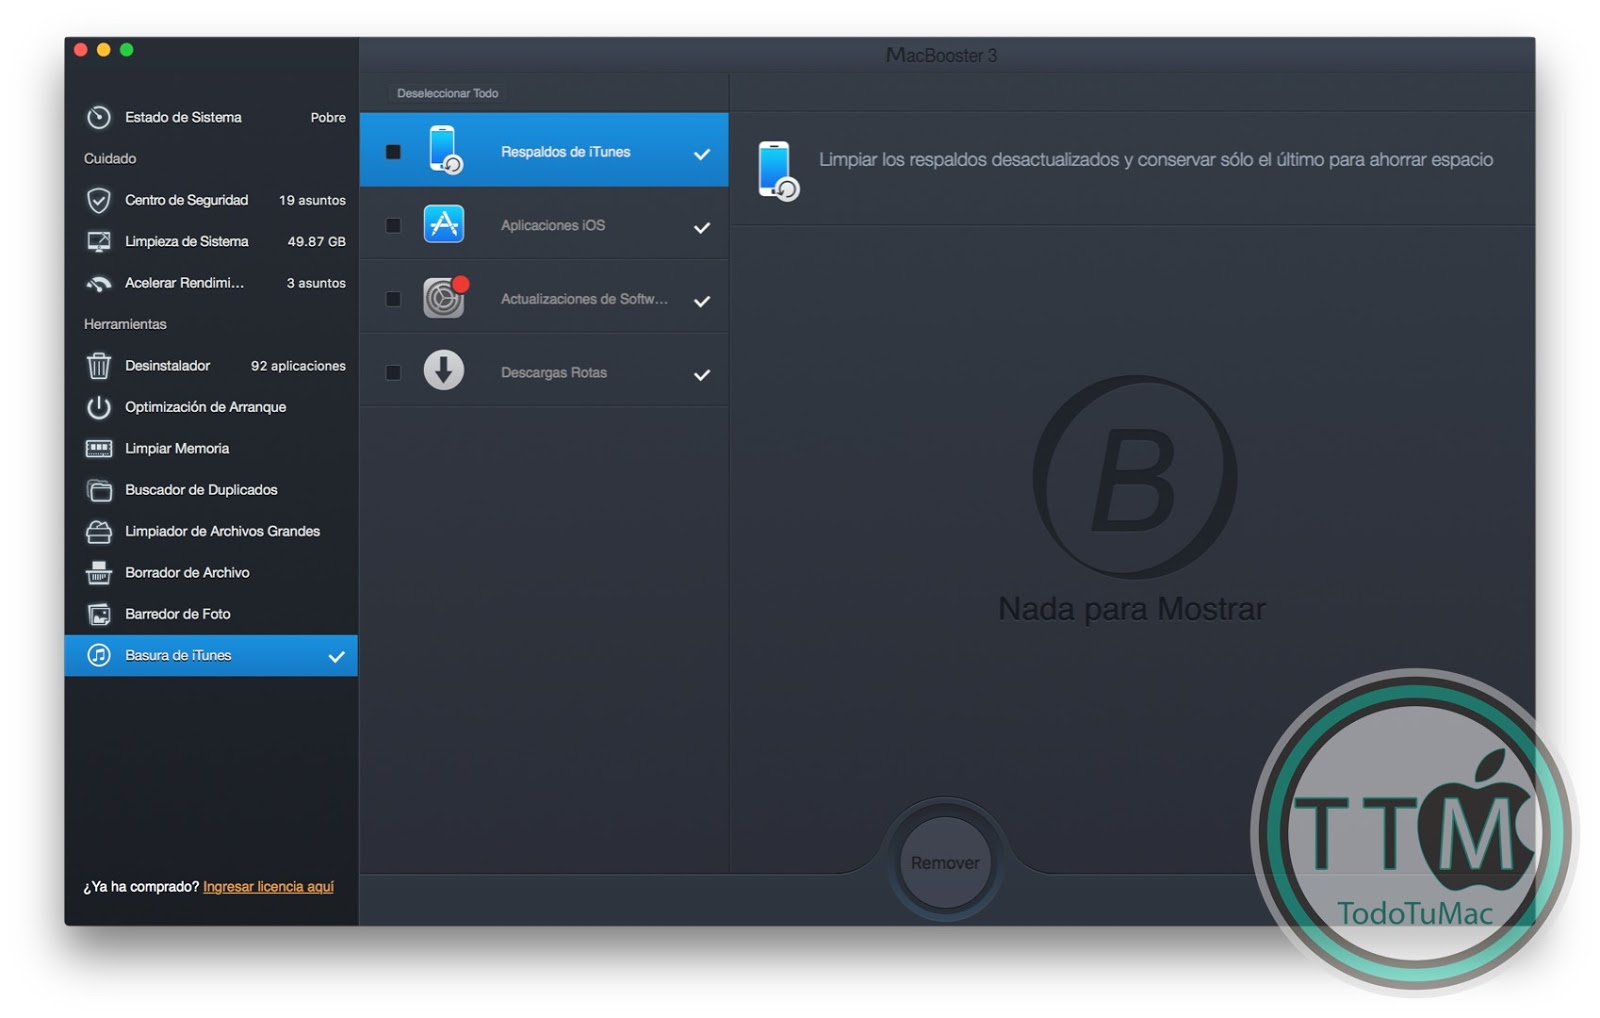This screenshot has width=1600, height=1018.
Task: Click the iPhone backup icon beside the description
Action: click(777, 170)
